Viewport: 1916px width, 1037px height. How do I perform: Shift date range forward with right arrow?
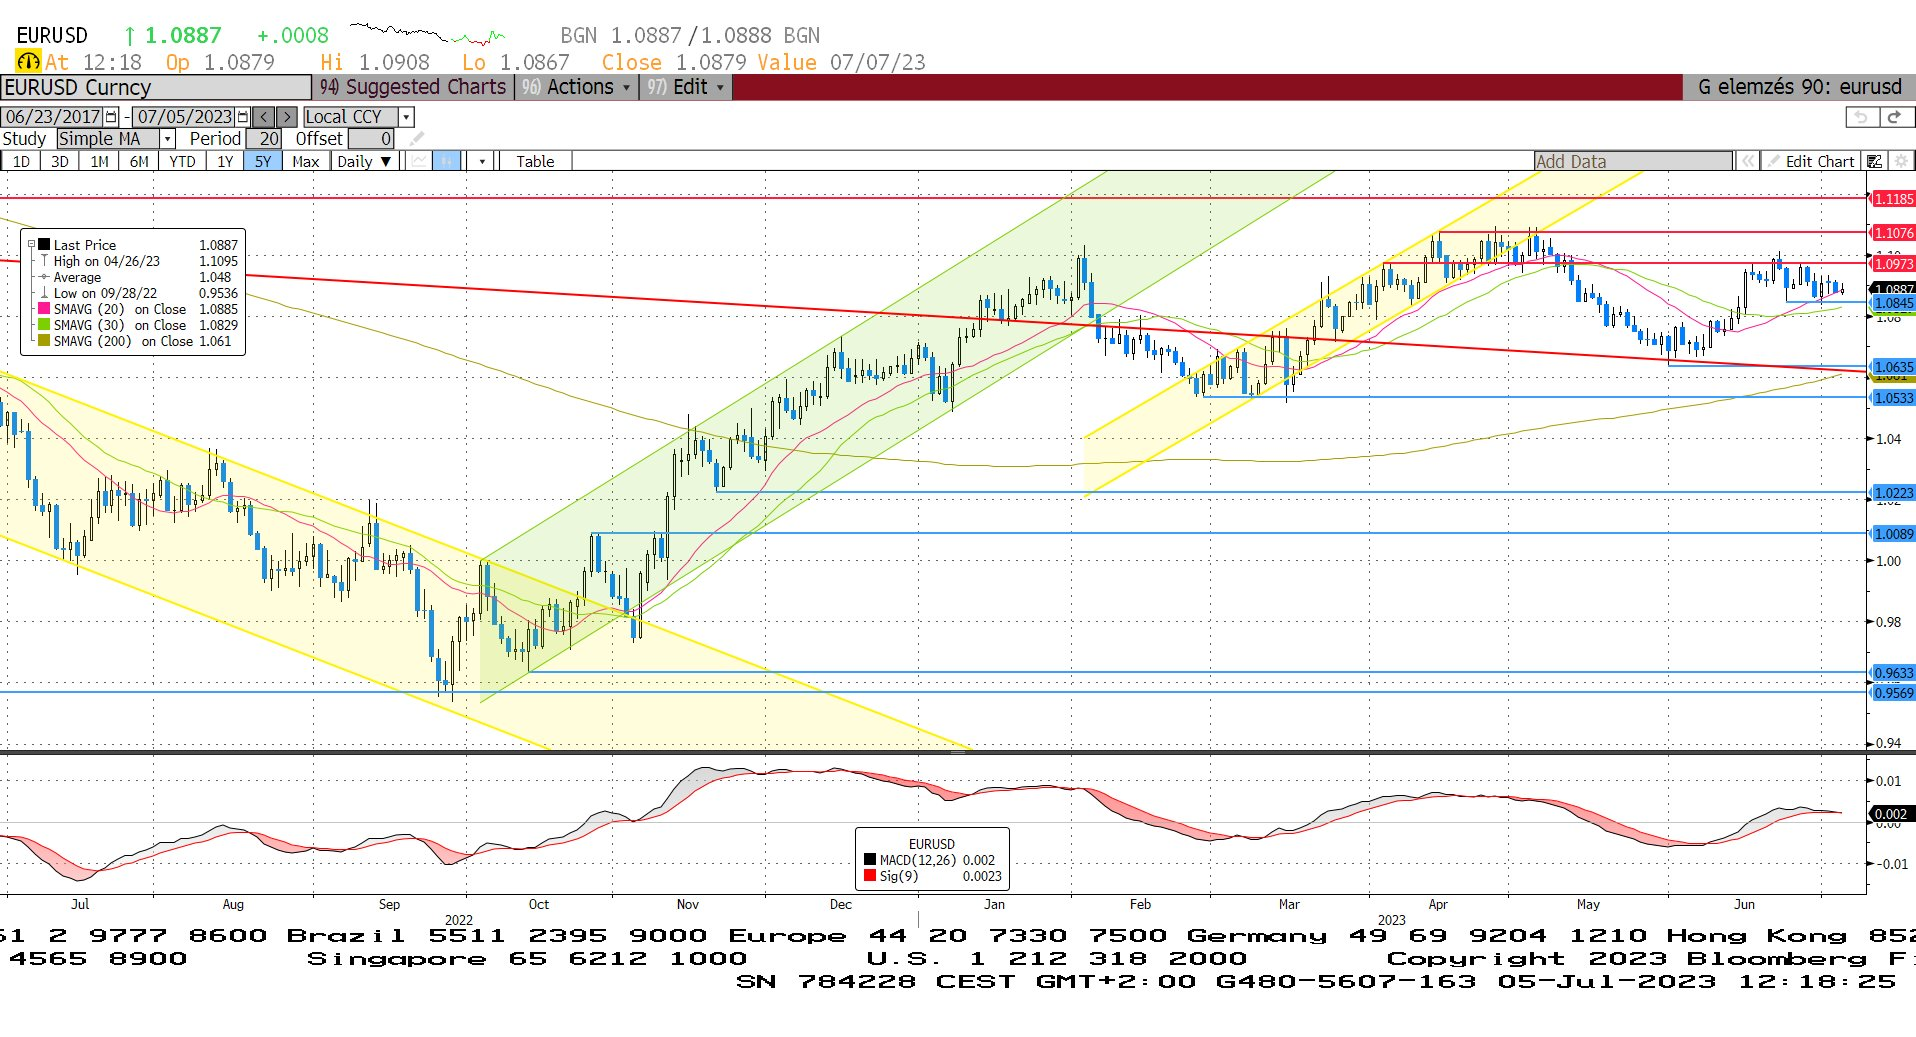[287, 117]
